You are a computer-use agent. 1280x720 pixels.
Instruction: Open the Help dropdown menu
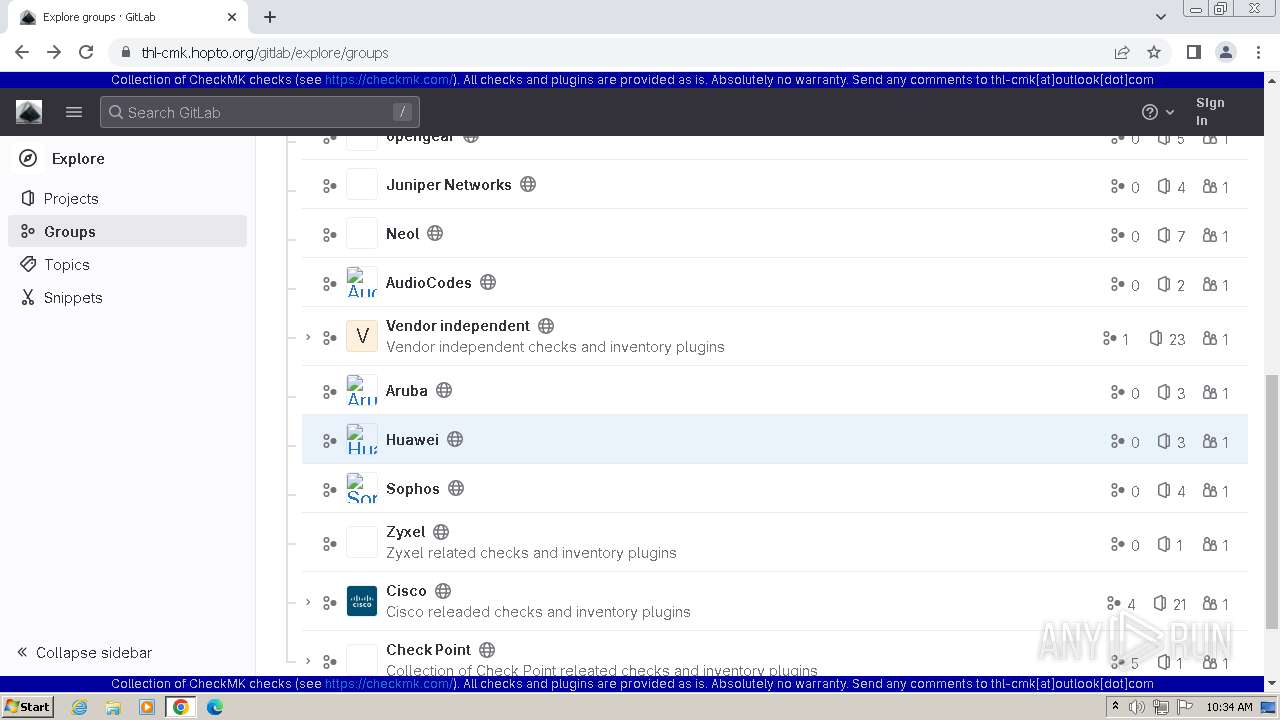coord(1158,112)
